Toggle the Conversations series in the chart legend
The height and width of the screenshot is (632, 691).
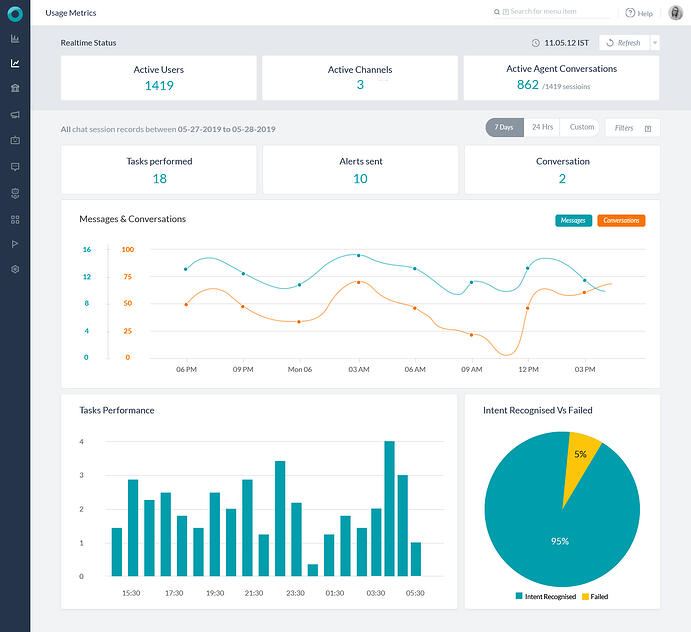(x=621, y=220)
